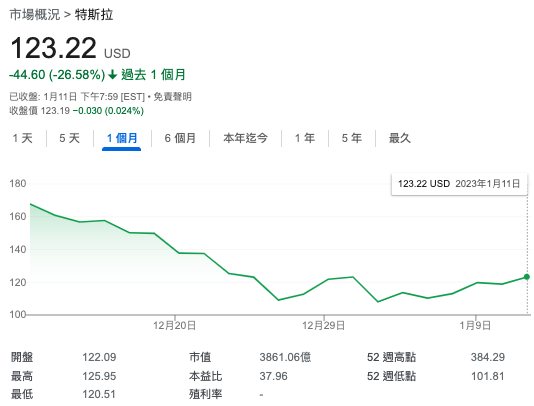Screen dimensions: 534x406
Task: Click the 52 週低點 label
Action: (x=392, y=376)
